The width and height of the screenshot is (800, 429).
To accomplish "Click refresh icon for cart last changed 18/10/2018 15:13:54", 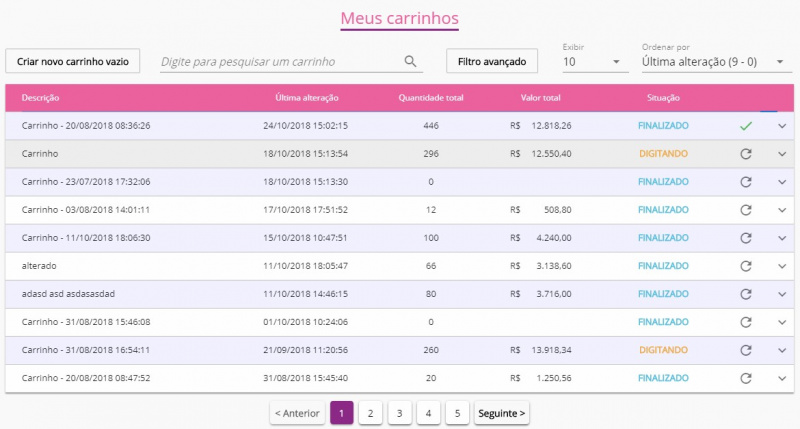I will tap(746, 154).
